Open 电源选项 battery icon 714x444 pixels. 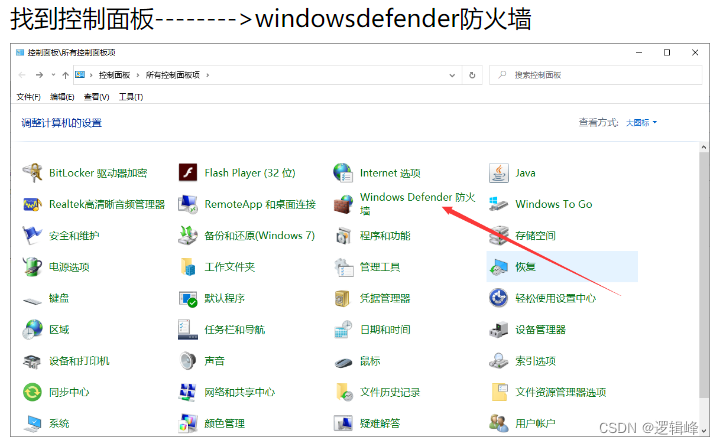point(32,267)
